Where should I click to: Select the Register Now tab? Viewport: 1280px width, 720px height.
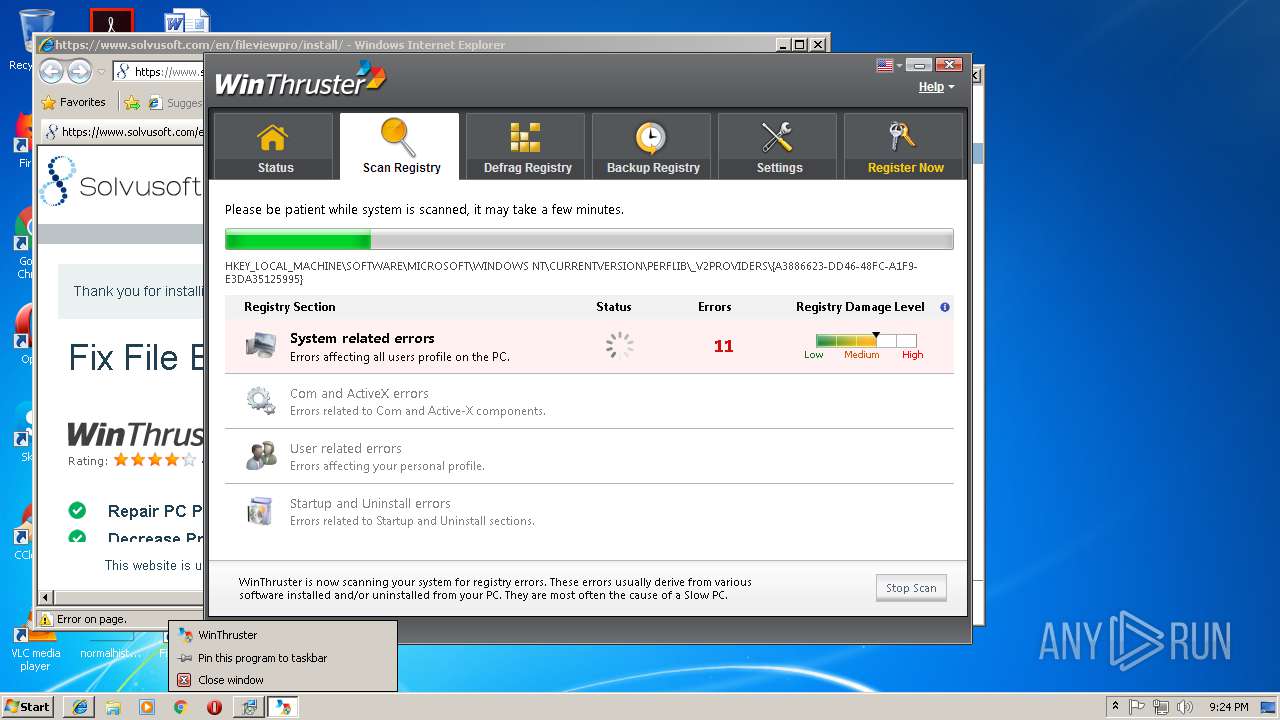(x=904, y=146)
